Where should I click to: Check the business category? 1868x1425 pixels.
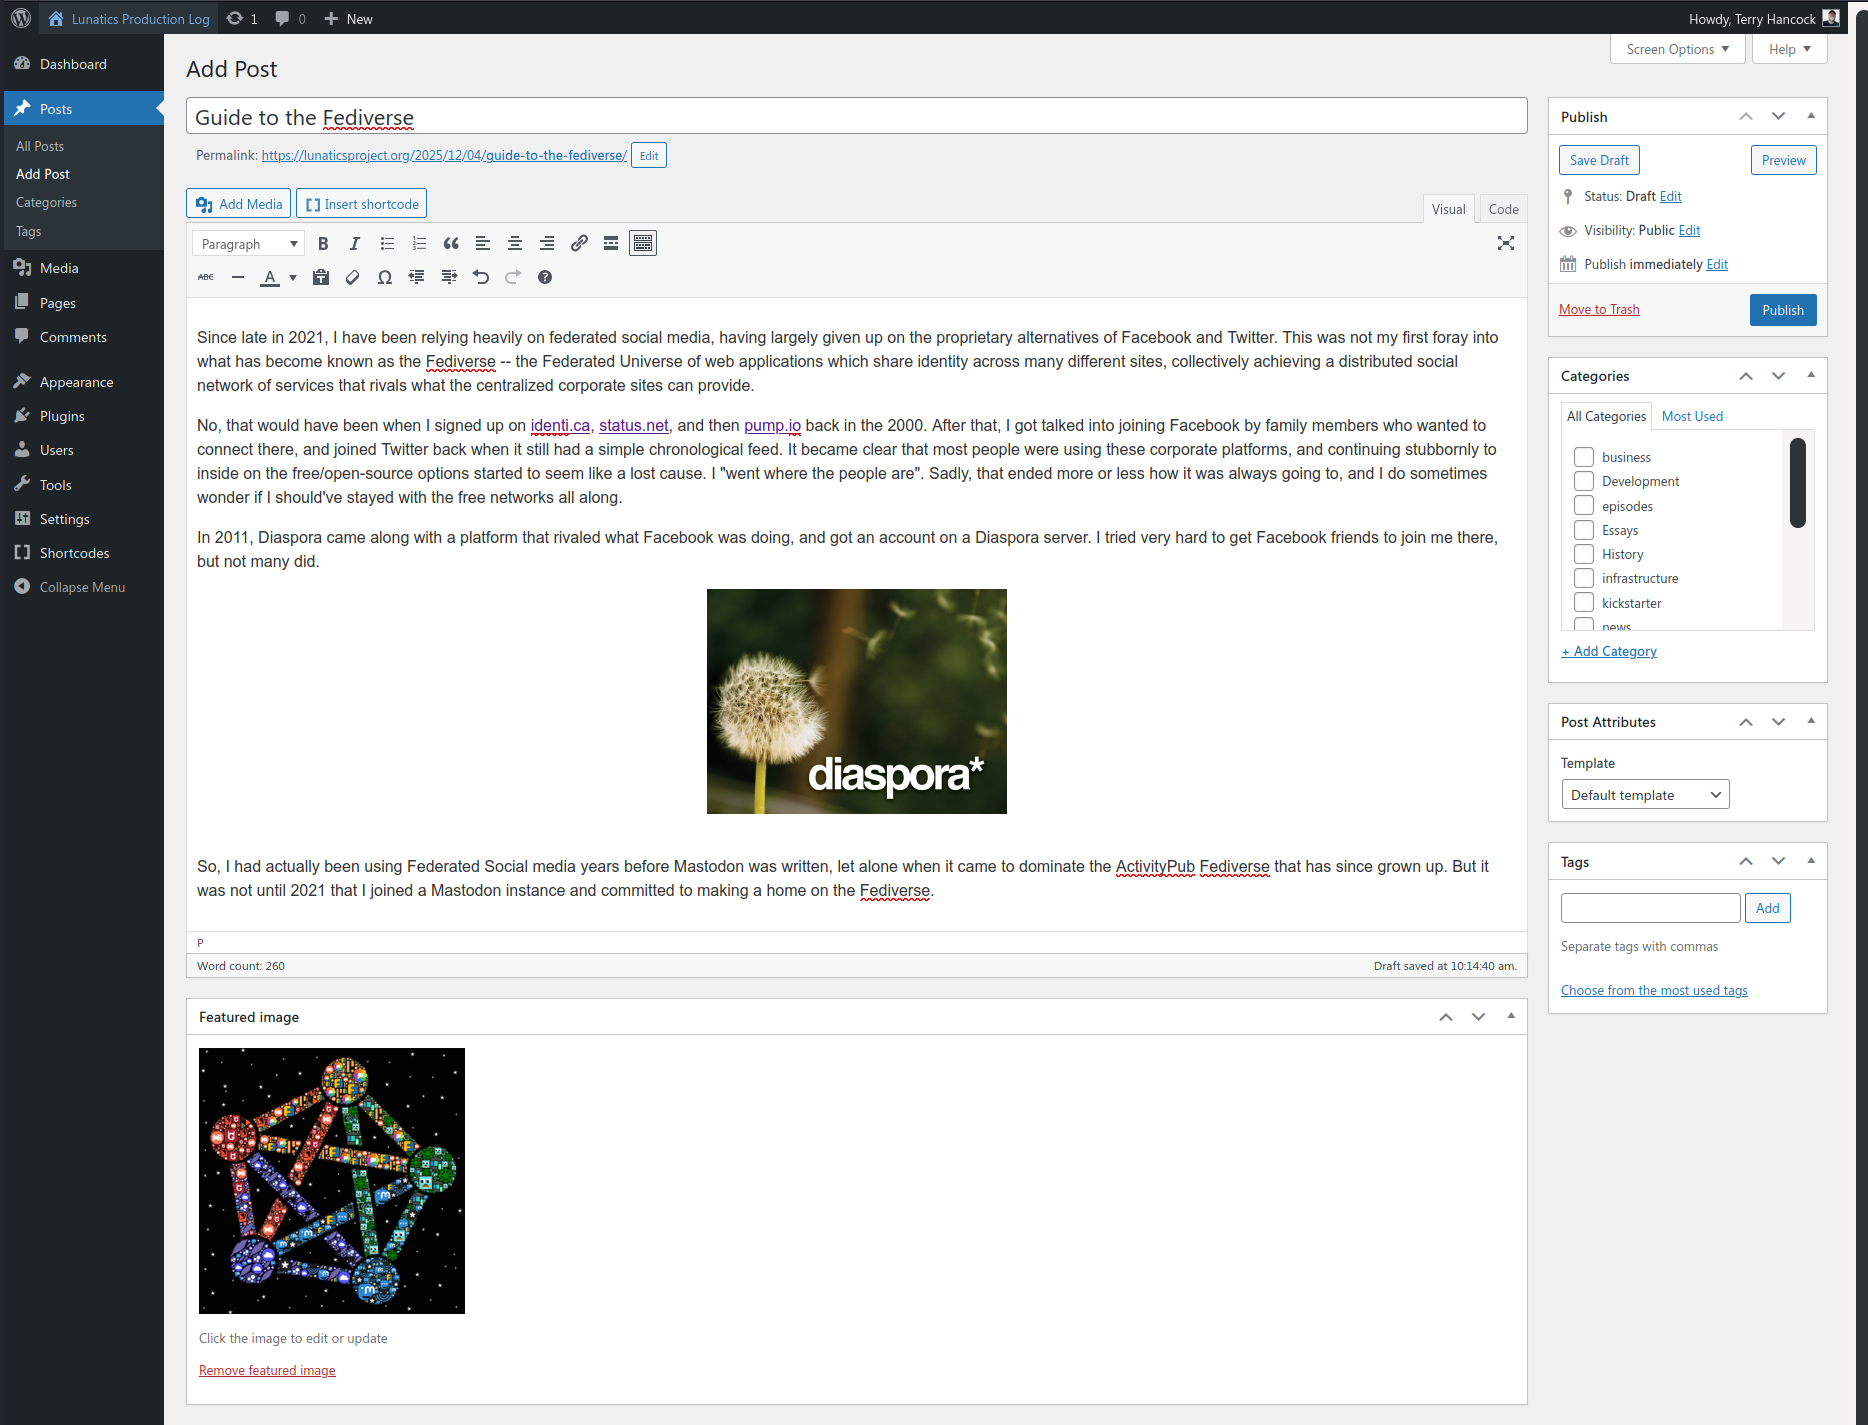1584,457
